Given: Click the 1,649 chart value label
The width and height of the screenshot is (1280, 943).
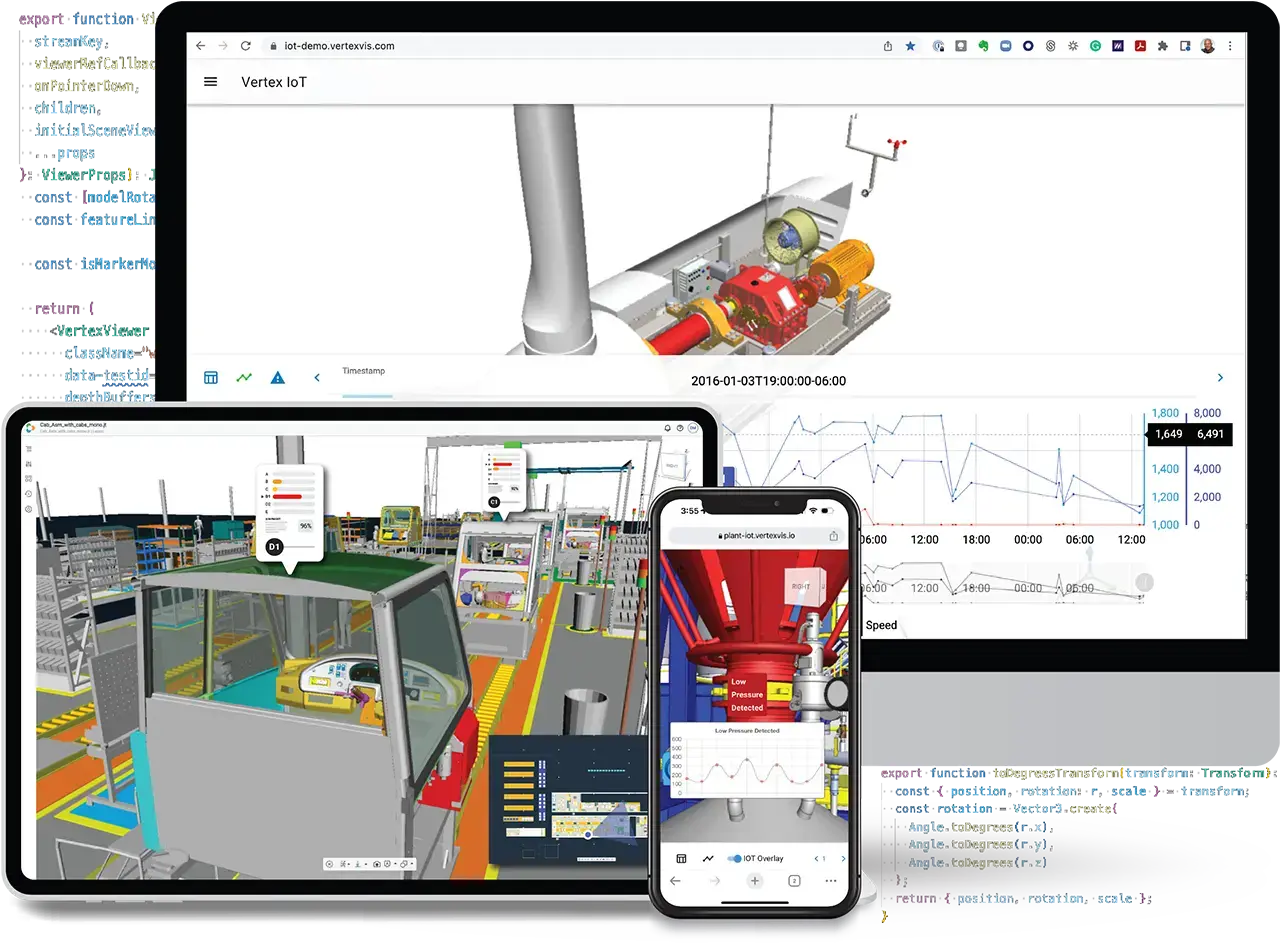Looking at the screenshot, I should [1168, 434].
